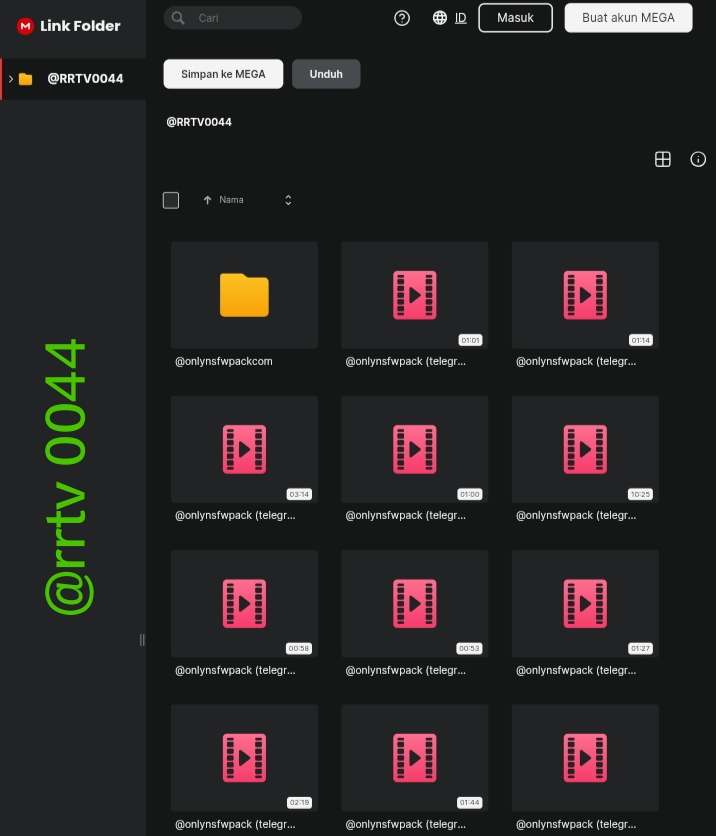Click the MEGA logo icon
The height and width of the screenshot is (836, 716).
[x=25, y=26]
